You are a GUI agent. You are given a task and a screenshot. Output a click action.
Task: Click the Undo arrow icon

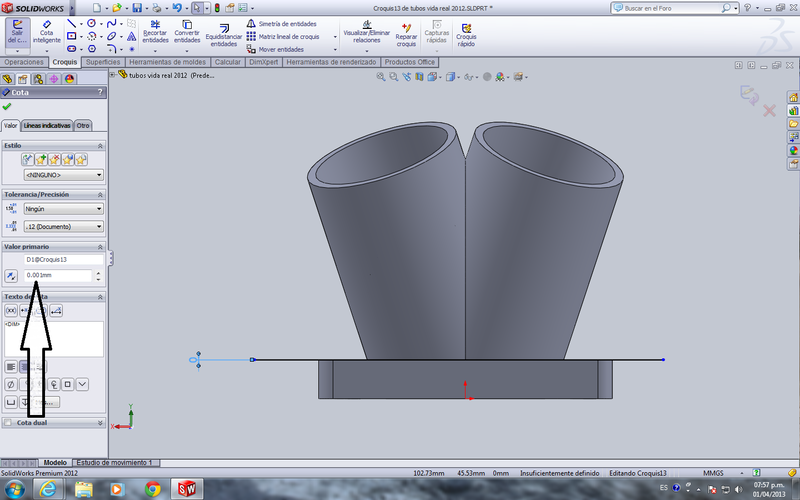click(x=177, y=8)
